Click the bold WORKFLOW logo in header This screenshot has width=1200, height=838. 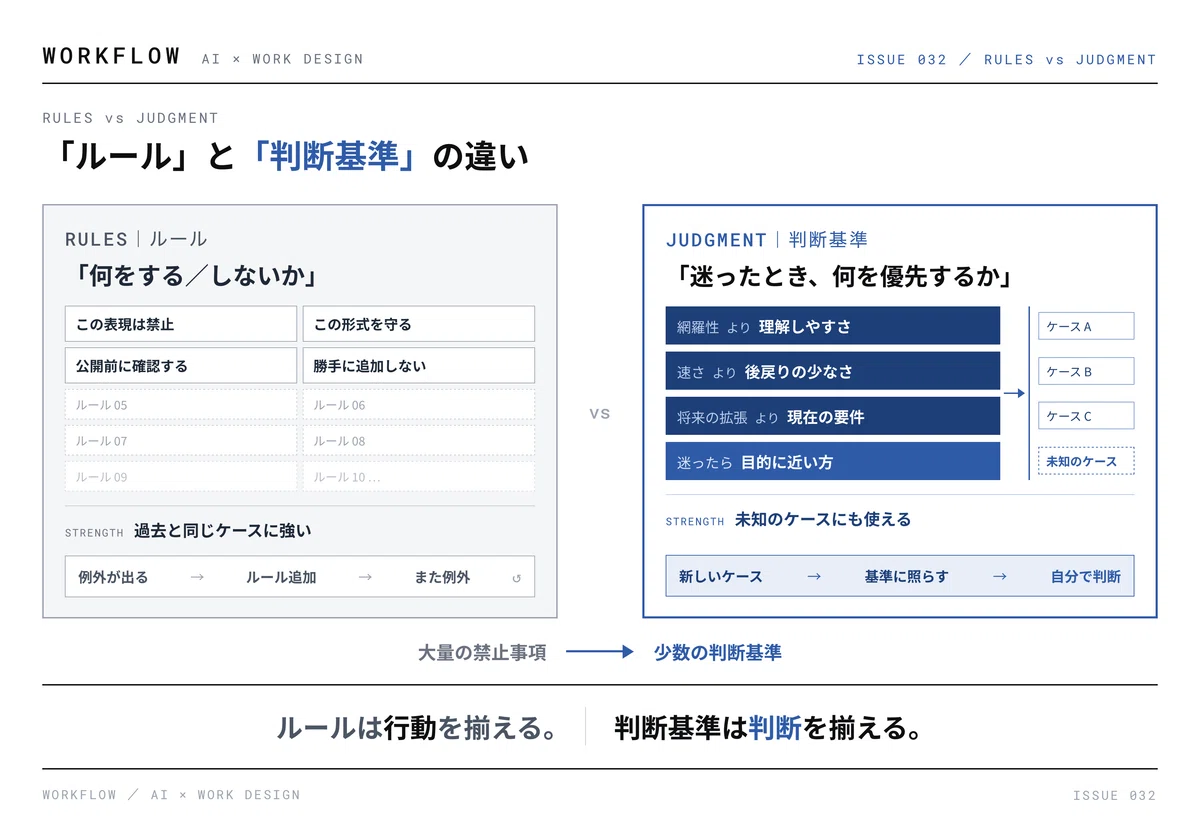(112, 56)
